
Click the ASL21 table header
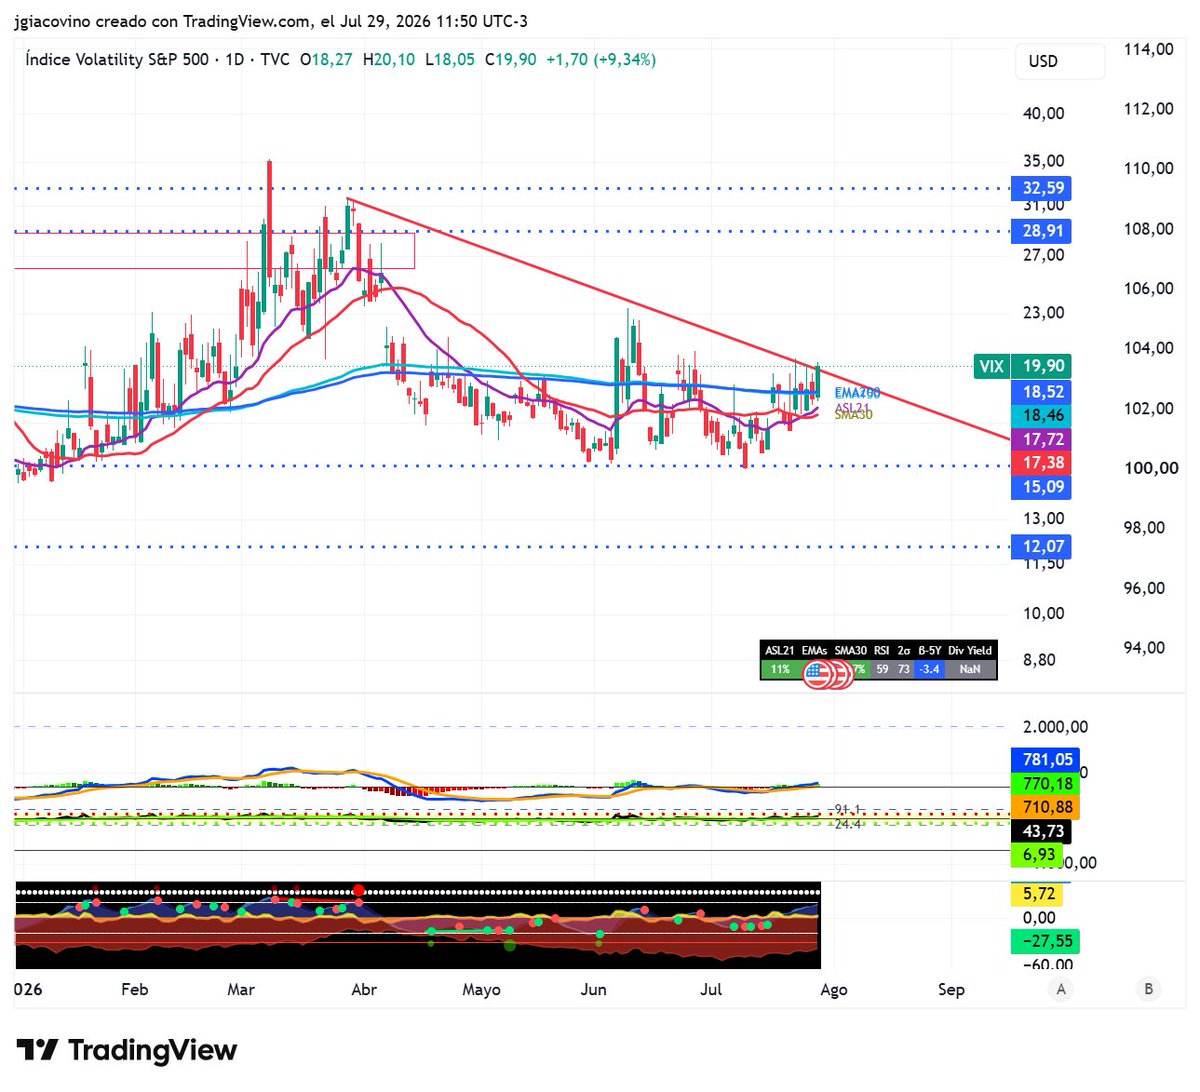[779, 650]
